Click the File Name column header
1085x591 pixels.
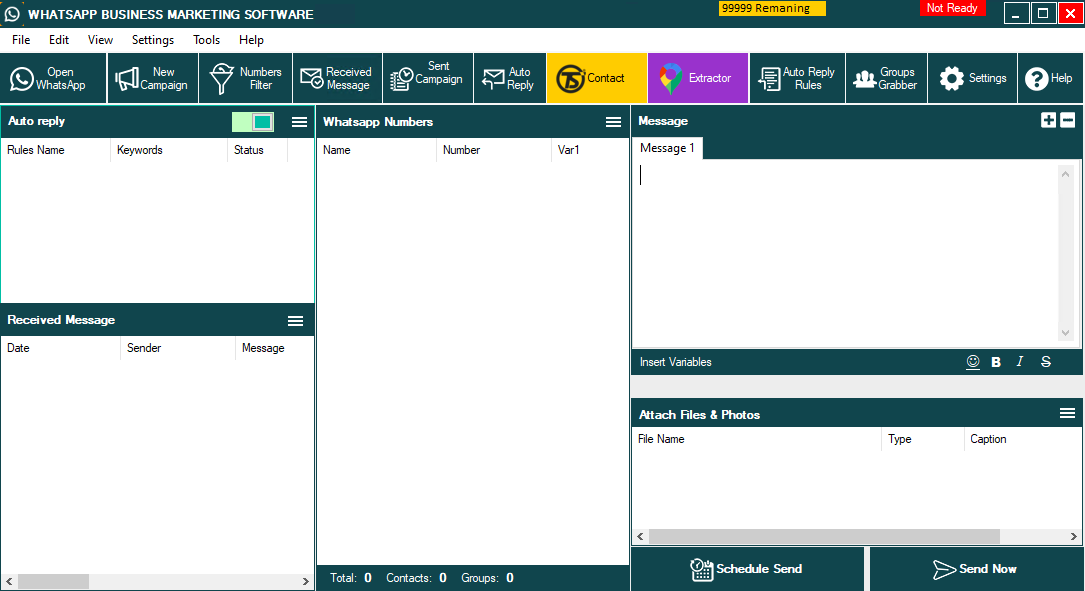[756, 439]
